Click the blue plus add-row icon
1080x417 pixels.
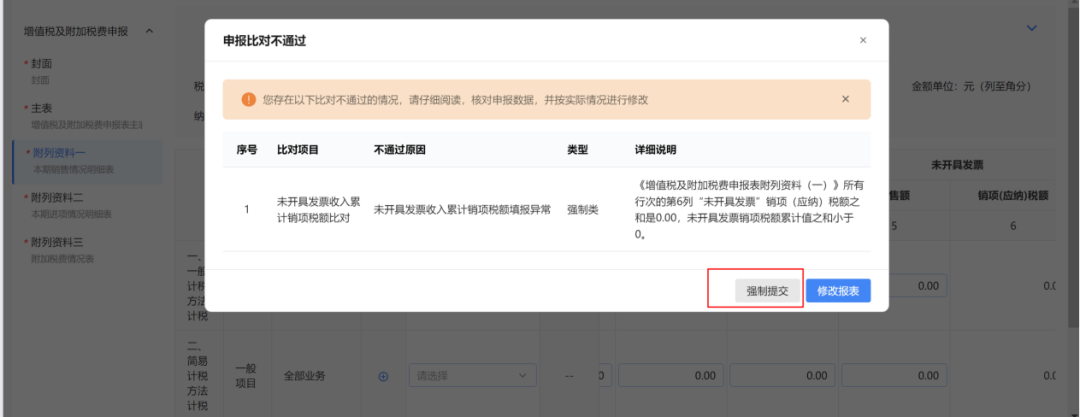(x=384, y=376)
